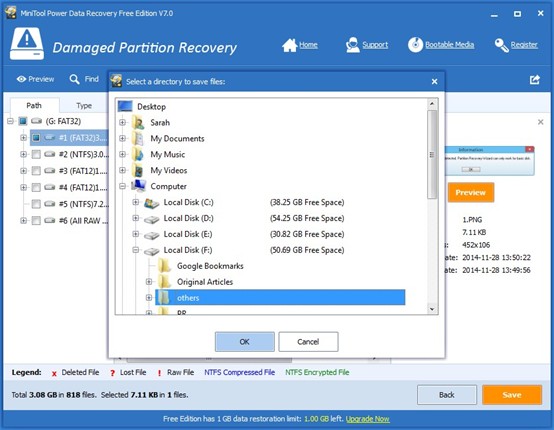The height and width of the screenshot is (430, 554).
Task: Check the #2 (NTFS) partition checkbox
Action: [36, 154]
